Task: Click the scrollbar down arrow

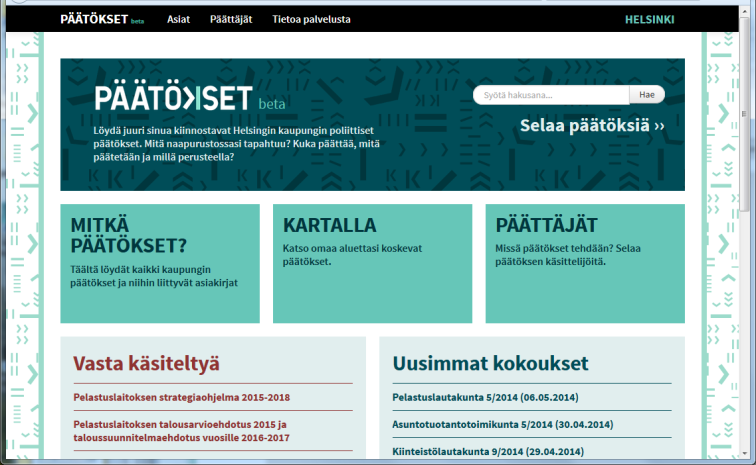Action: 744,453
